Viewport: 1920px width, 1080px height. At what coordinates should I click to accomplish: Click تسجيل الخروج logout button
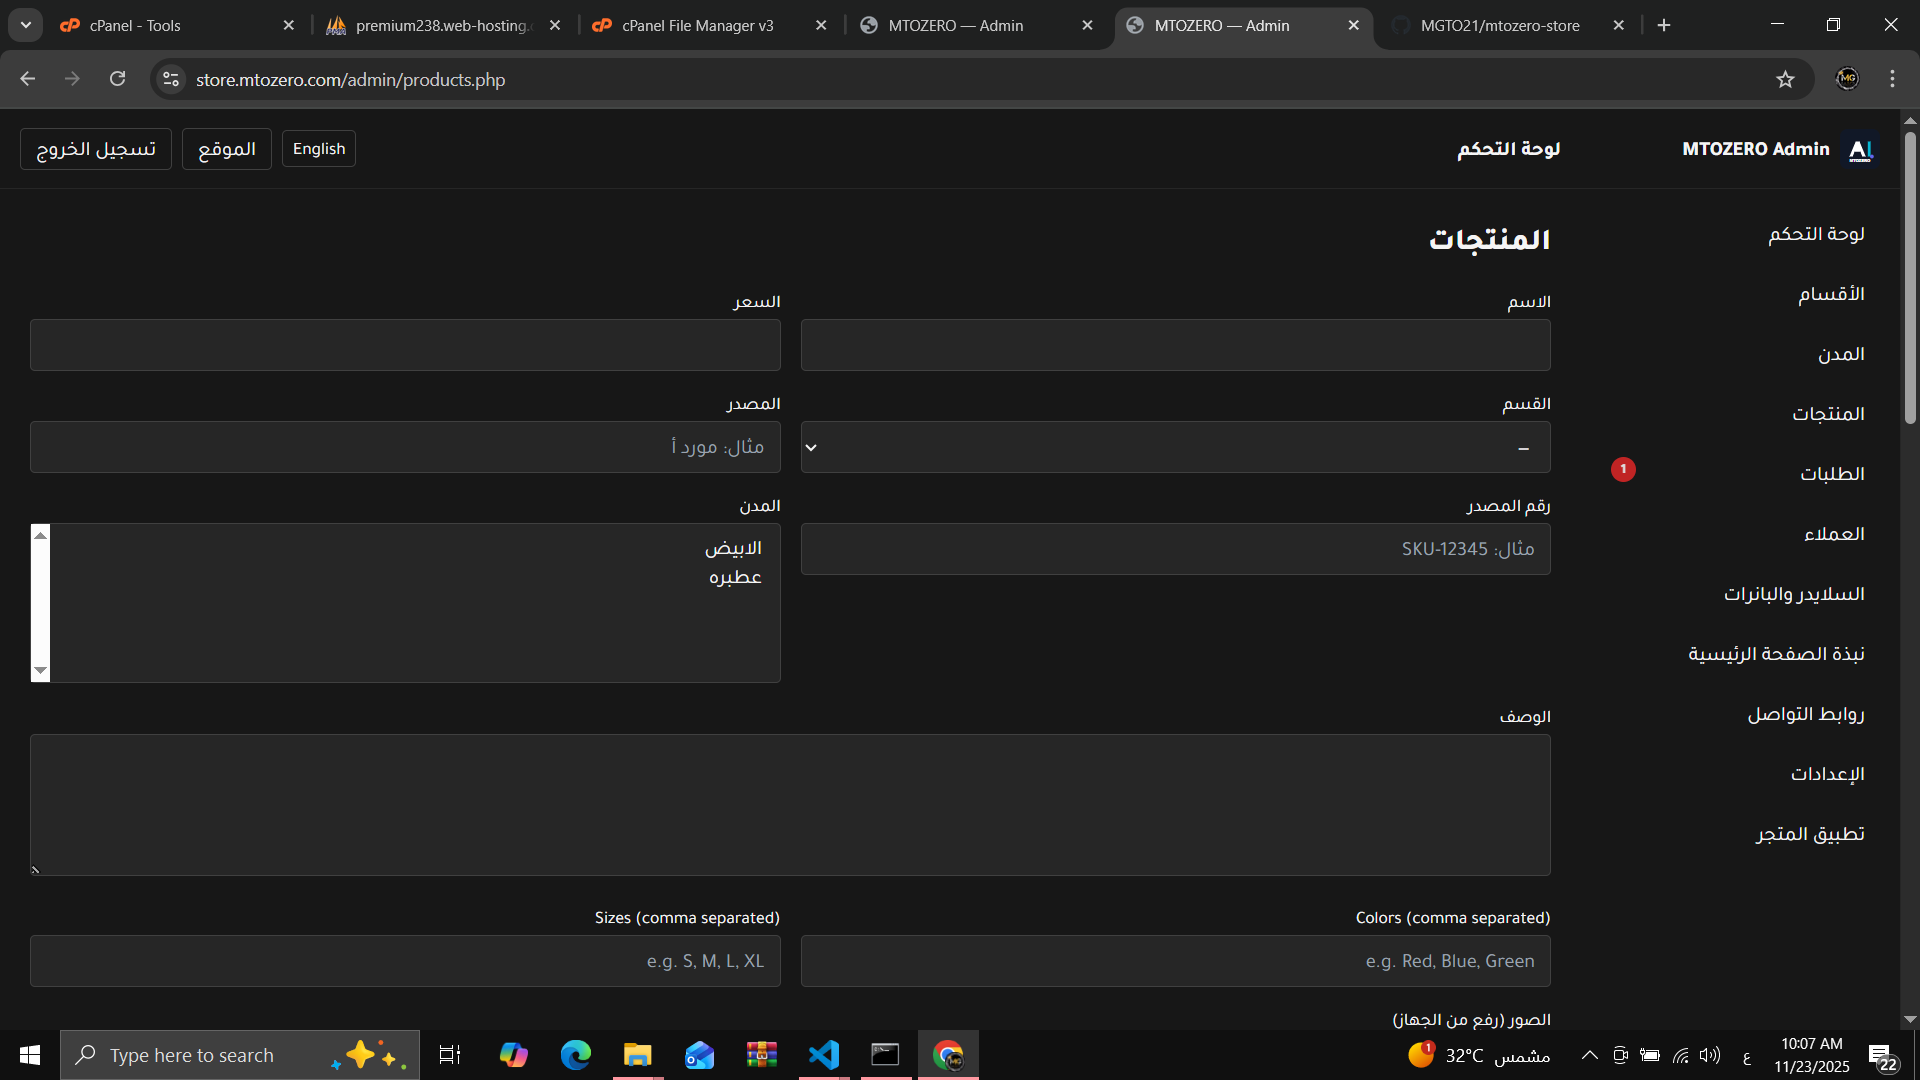tap(96, 149)
